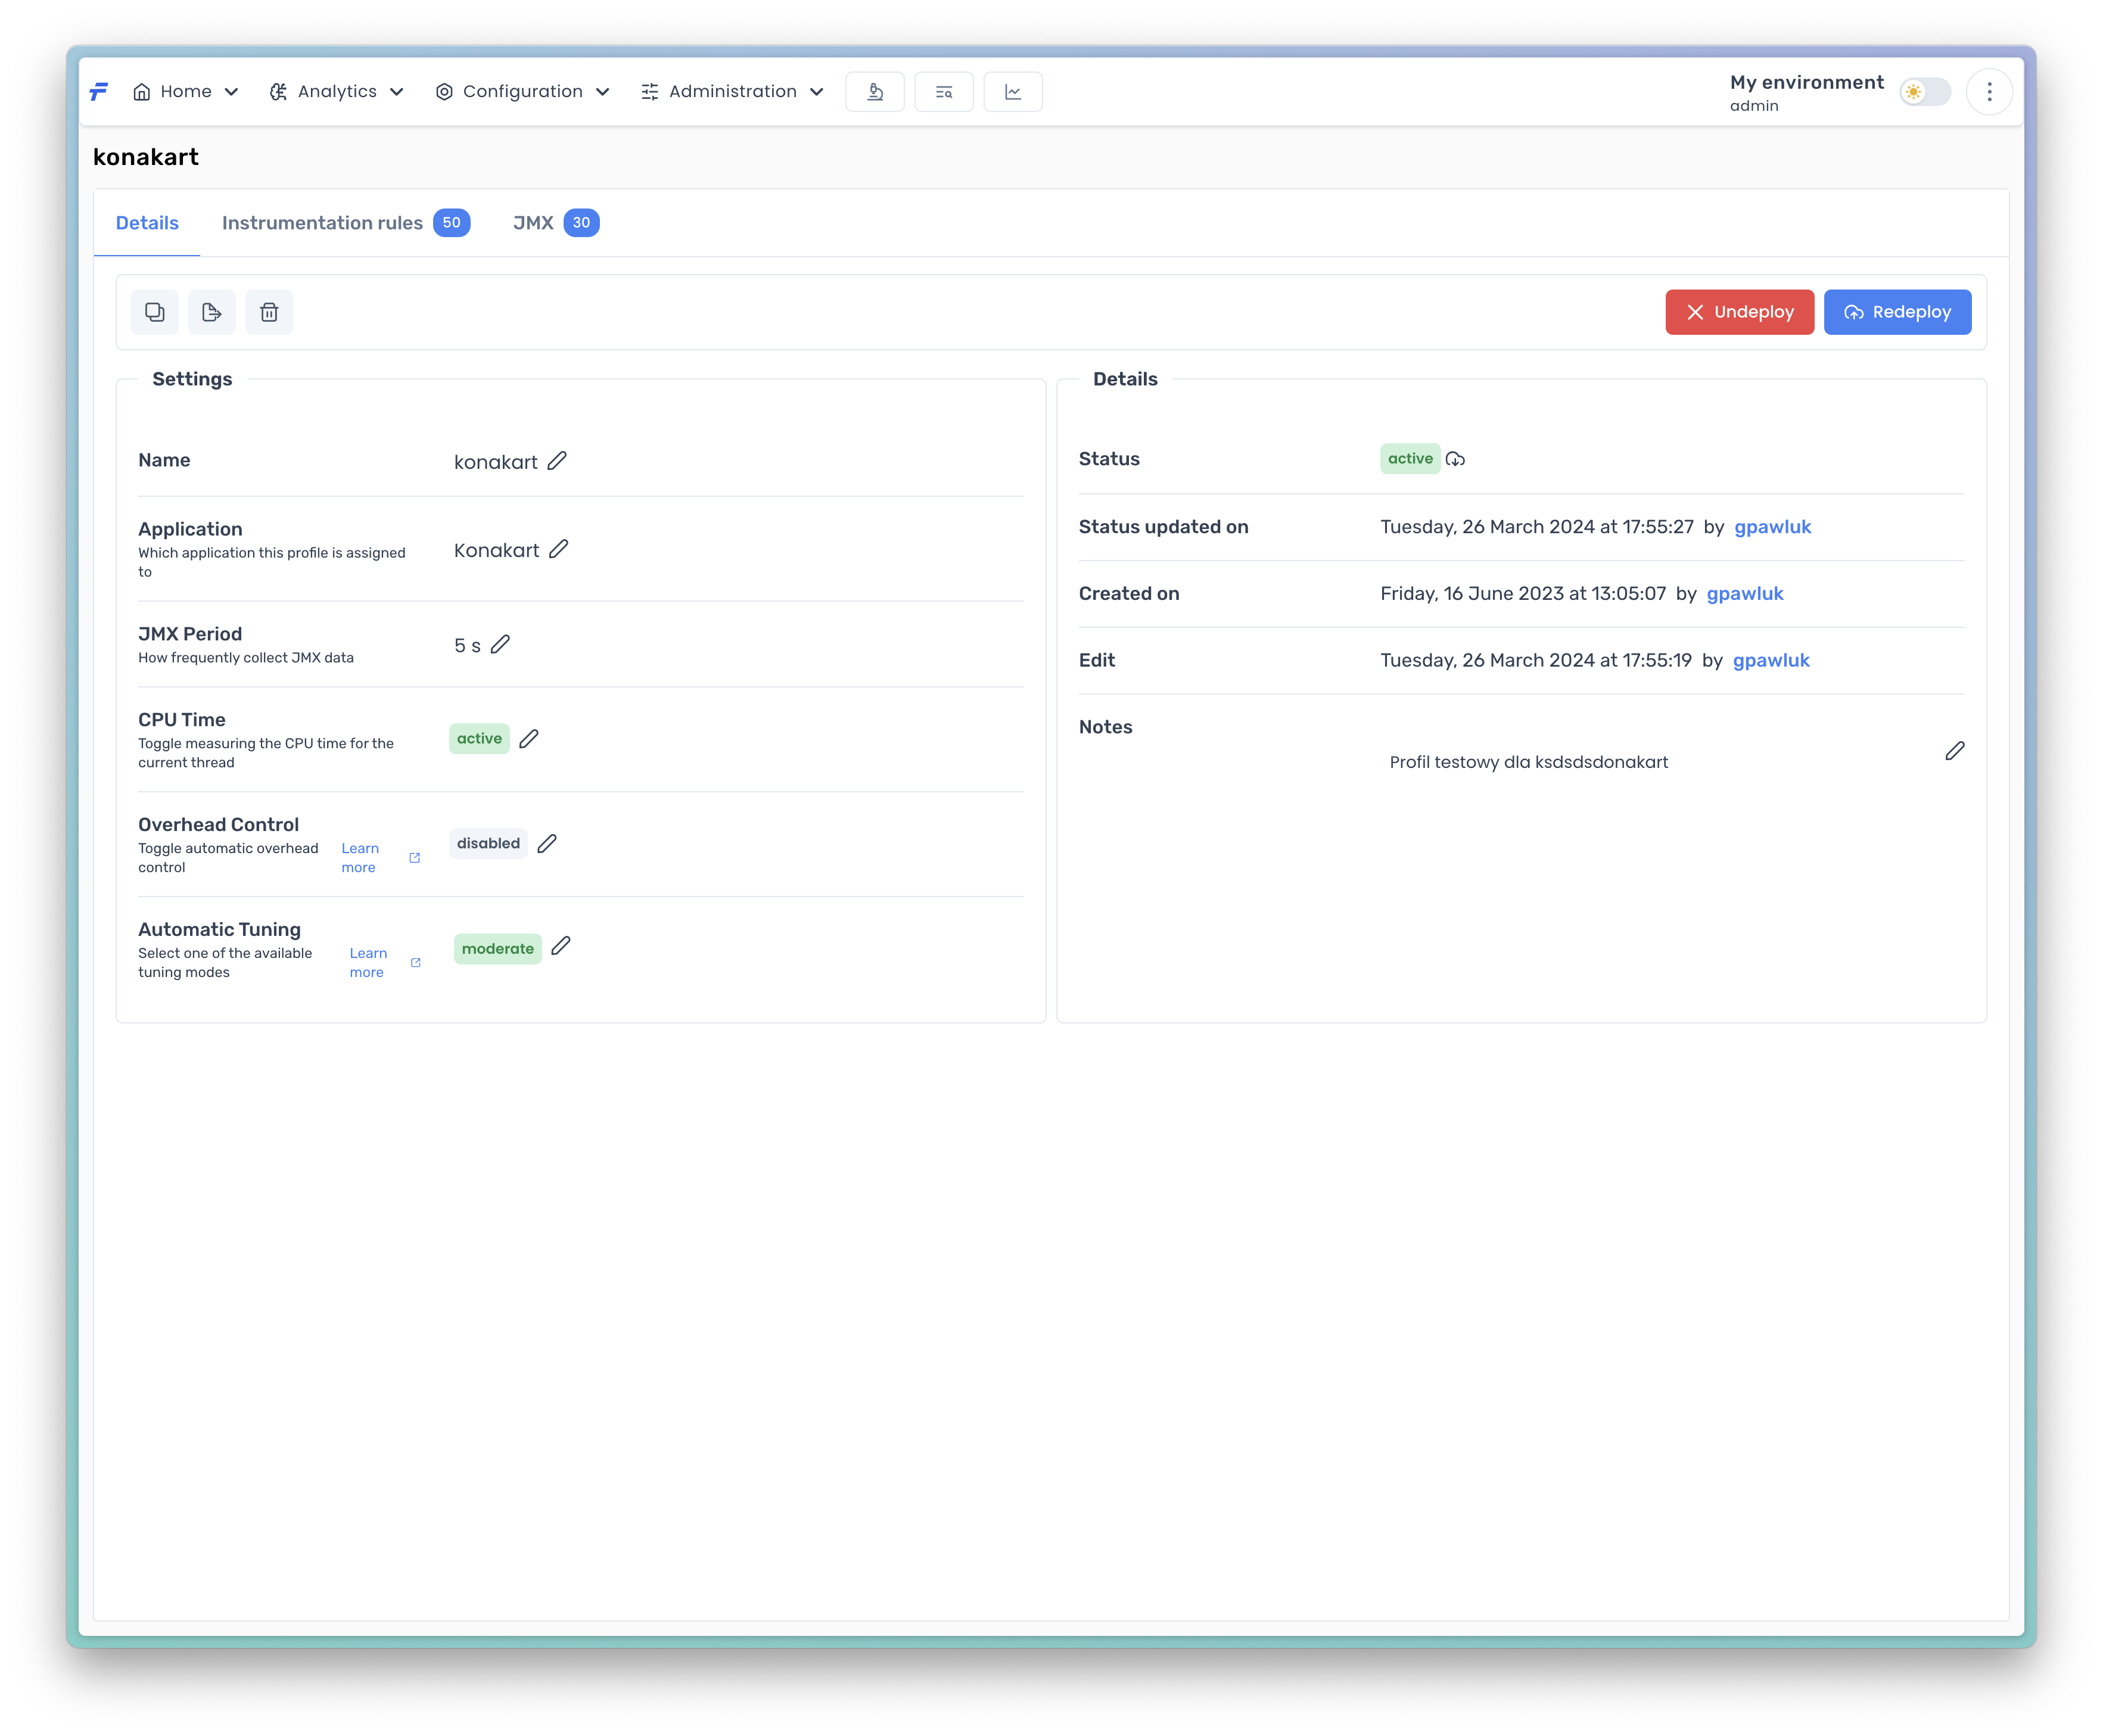Open the three-dot user menu
Viewport: 2103px width, 1736px height.
[1989, 92]
